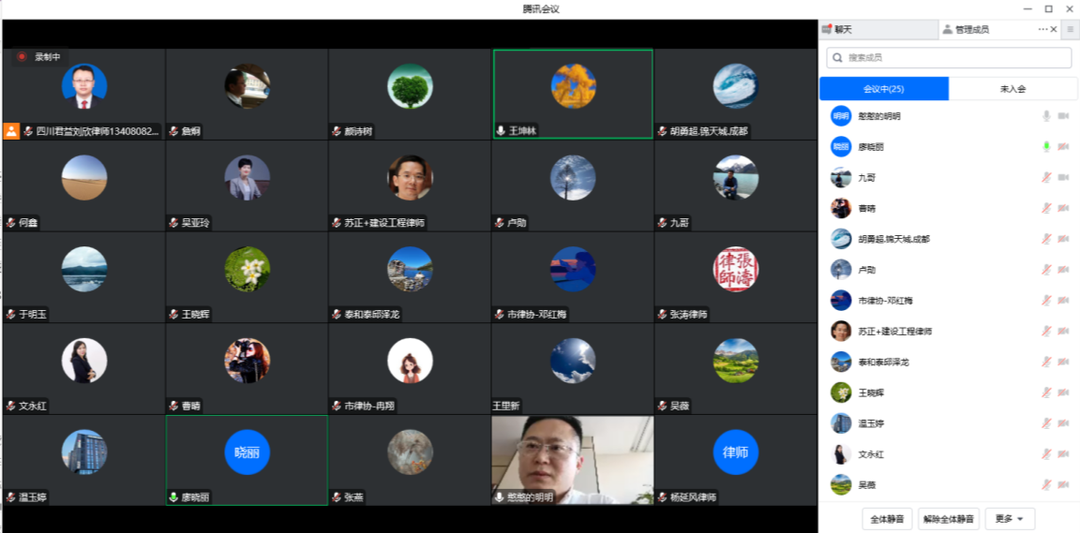1080x533 pixels.
Task: Click camera icon for 吴薇 in member list
Action: coord(1063,485)
